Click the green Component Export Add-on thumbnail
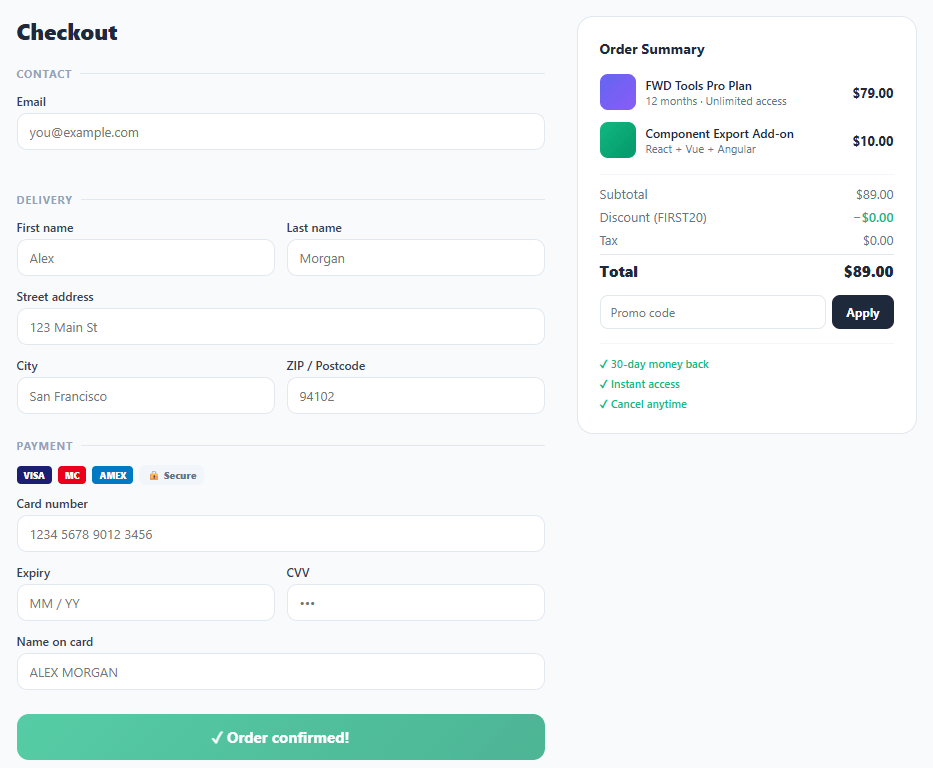This screenshot has height=768, width=933. tap(618, 140)
